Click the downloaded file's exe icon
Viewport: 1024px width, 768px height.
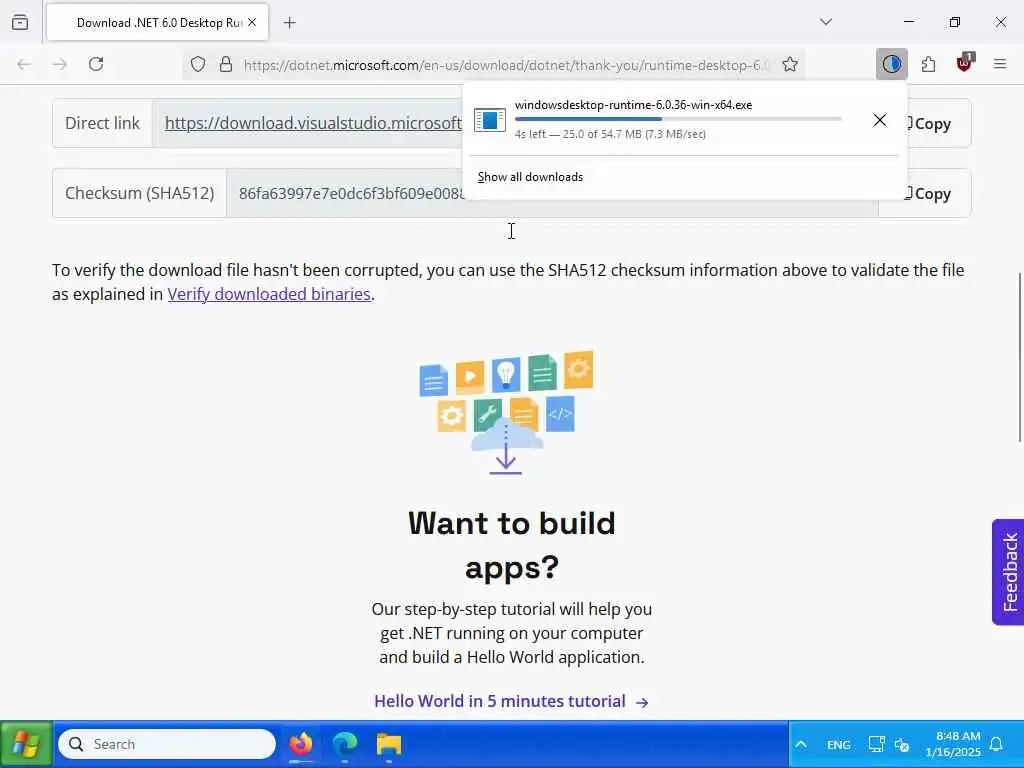[490, 120]
